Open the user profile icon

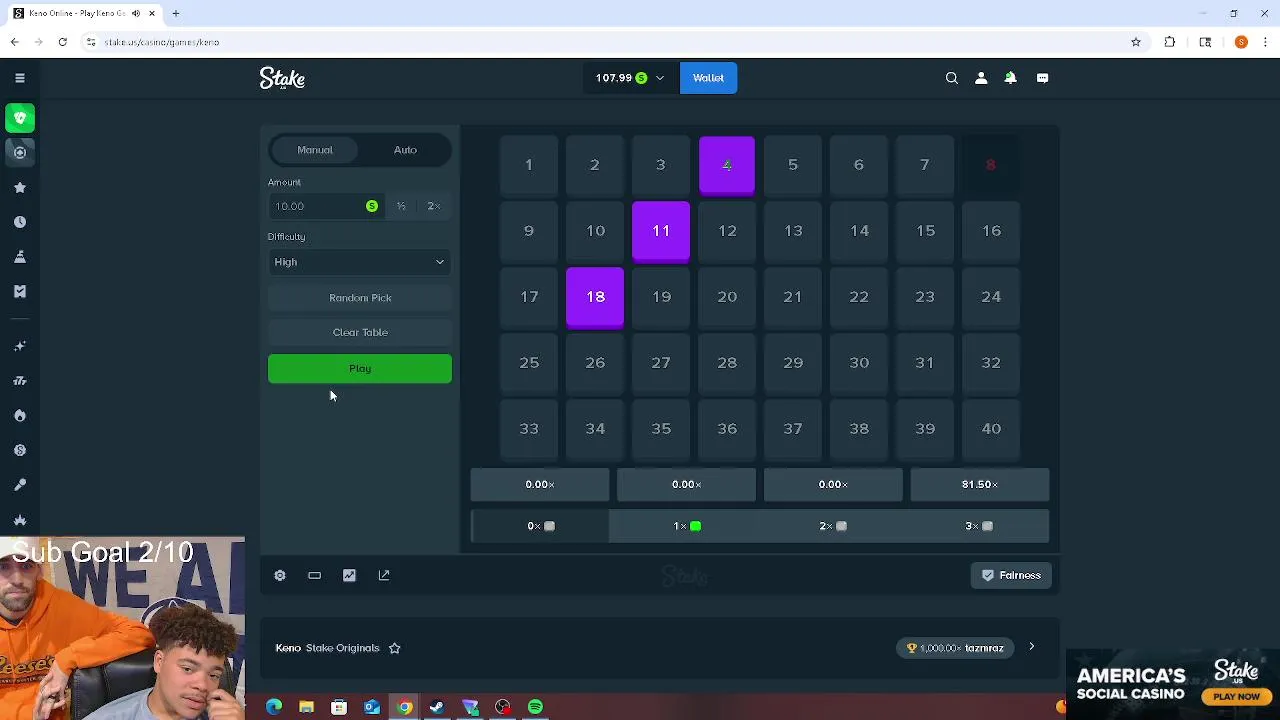pos(981,78)
